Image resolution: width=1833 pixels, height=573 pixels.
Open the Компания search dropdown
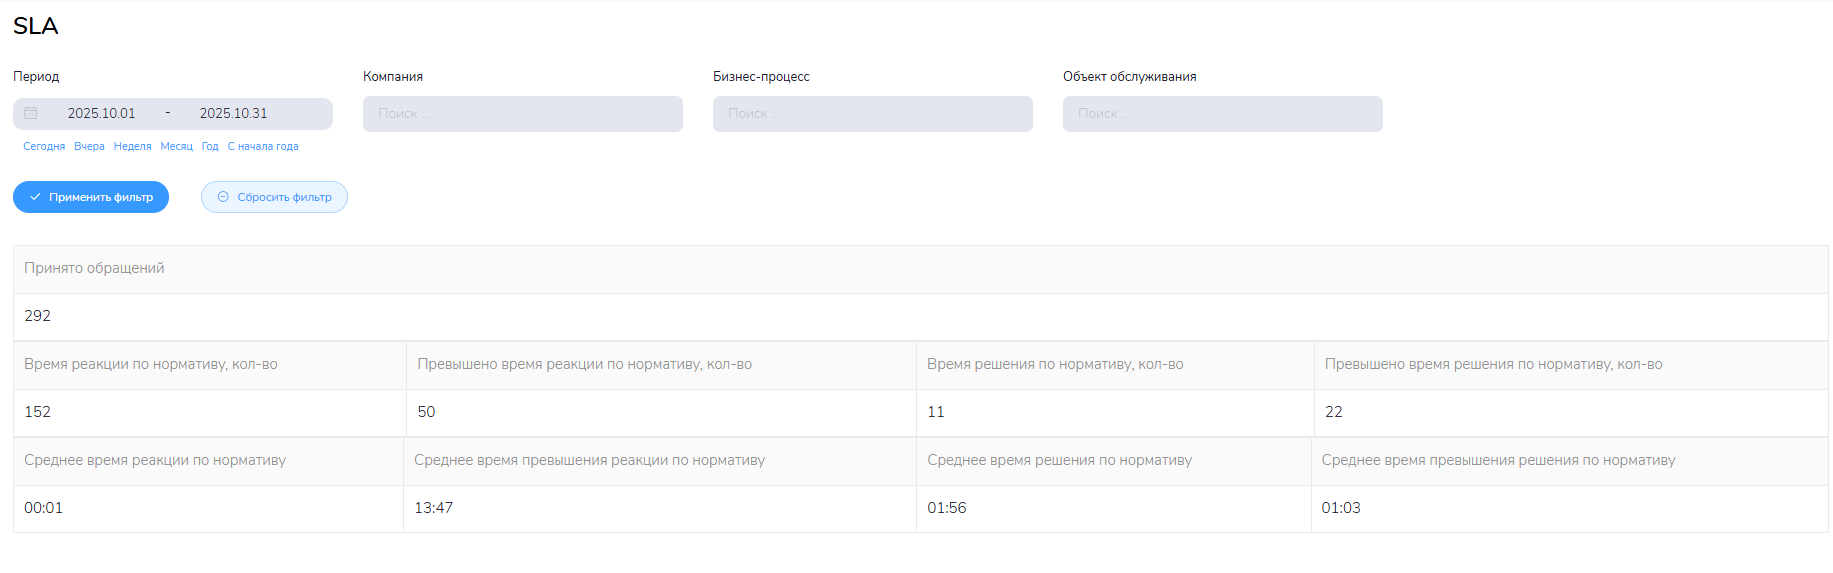point(522,114)
